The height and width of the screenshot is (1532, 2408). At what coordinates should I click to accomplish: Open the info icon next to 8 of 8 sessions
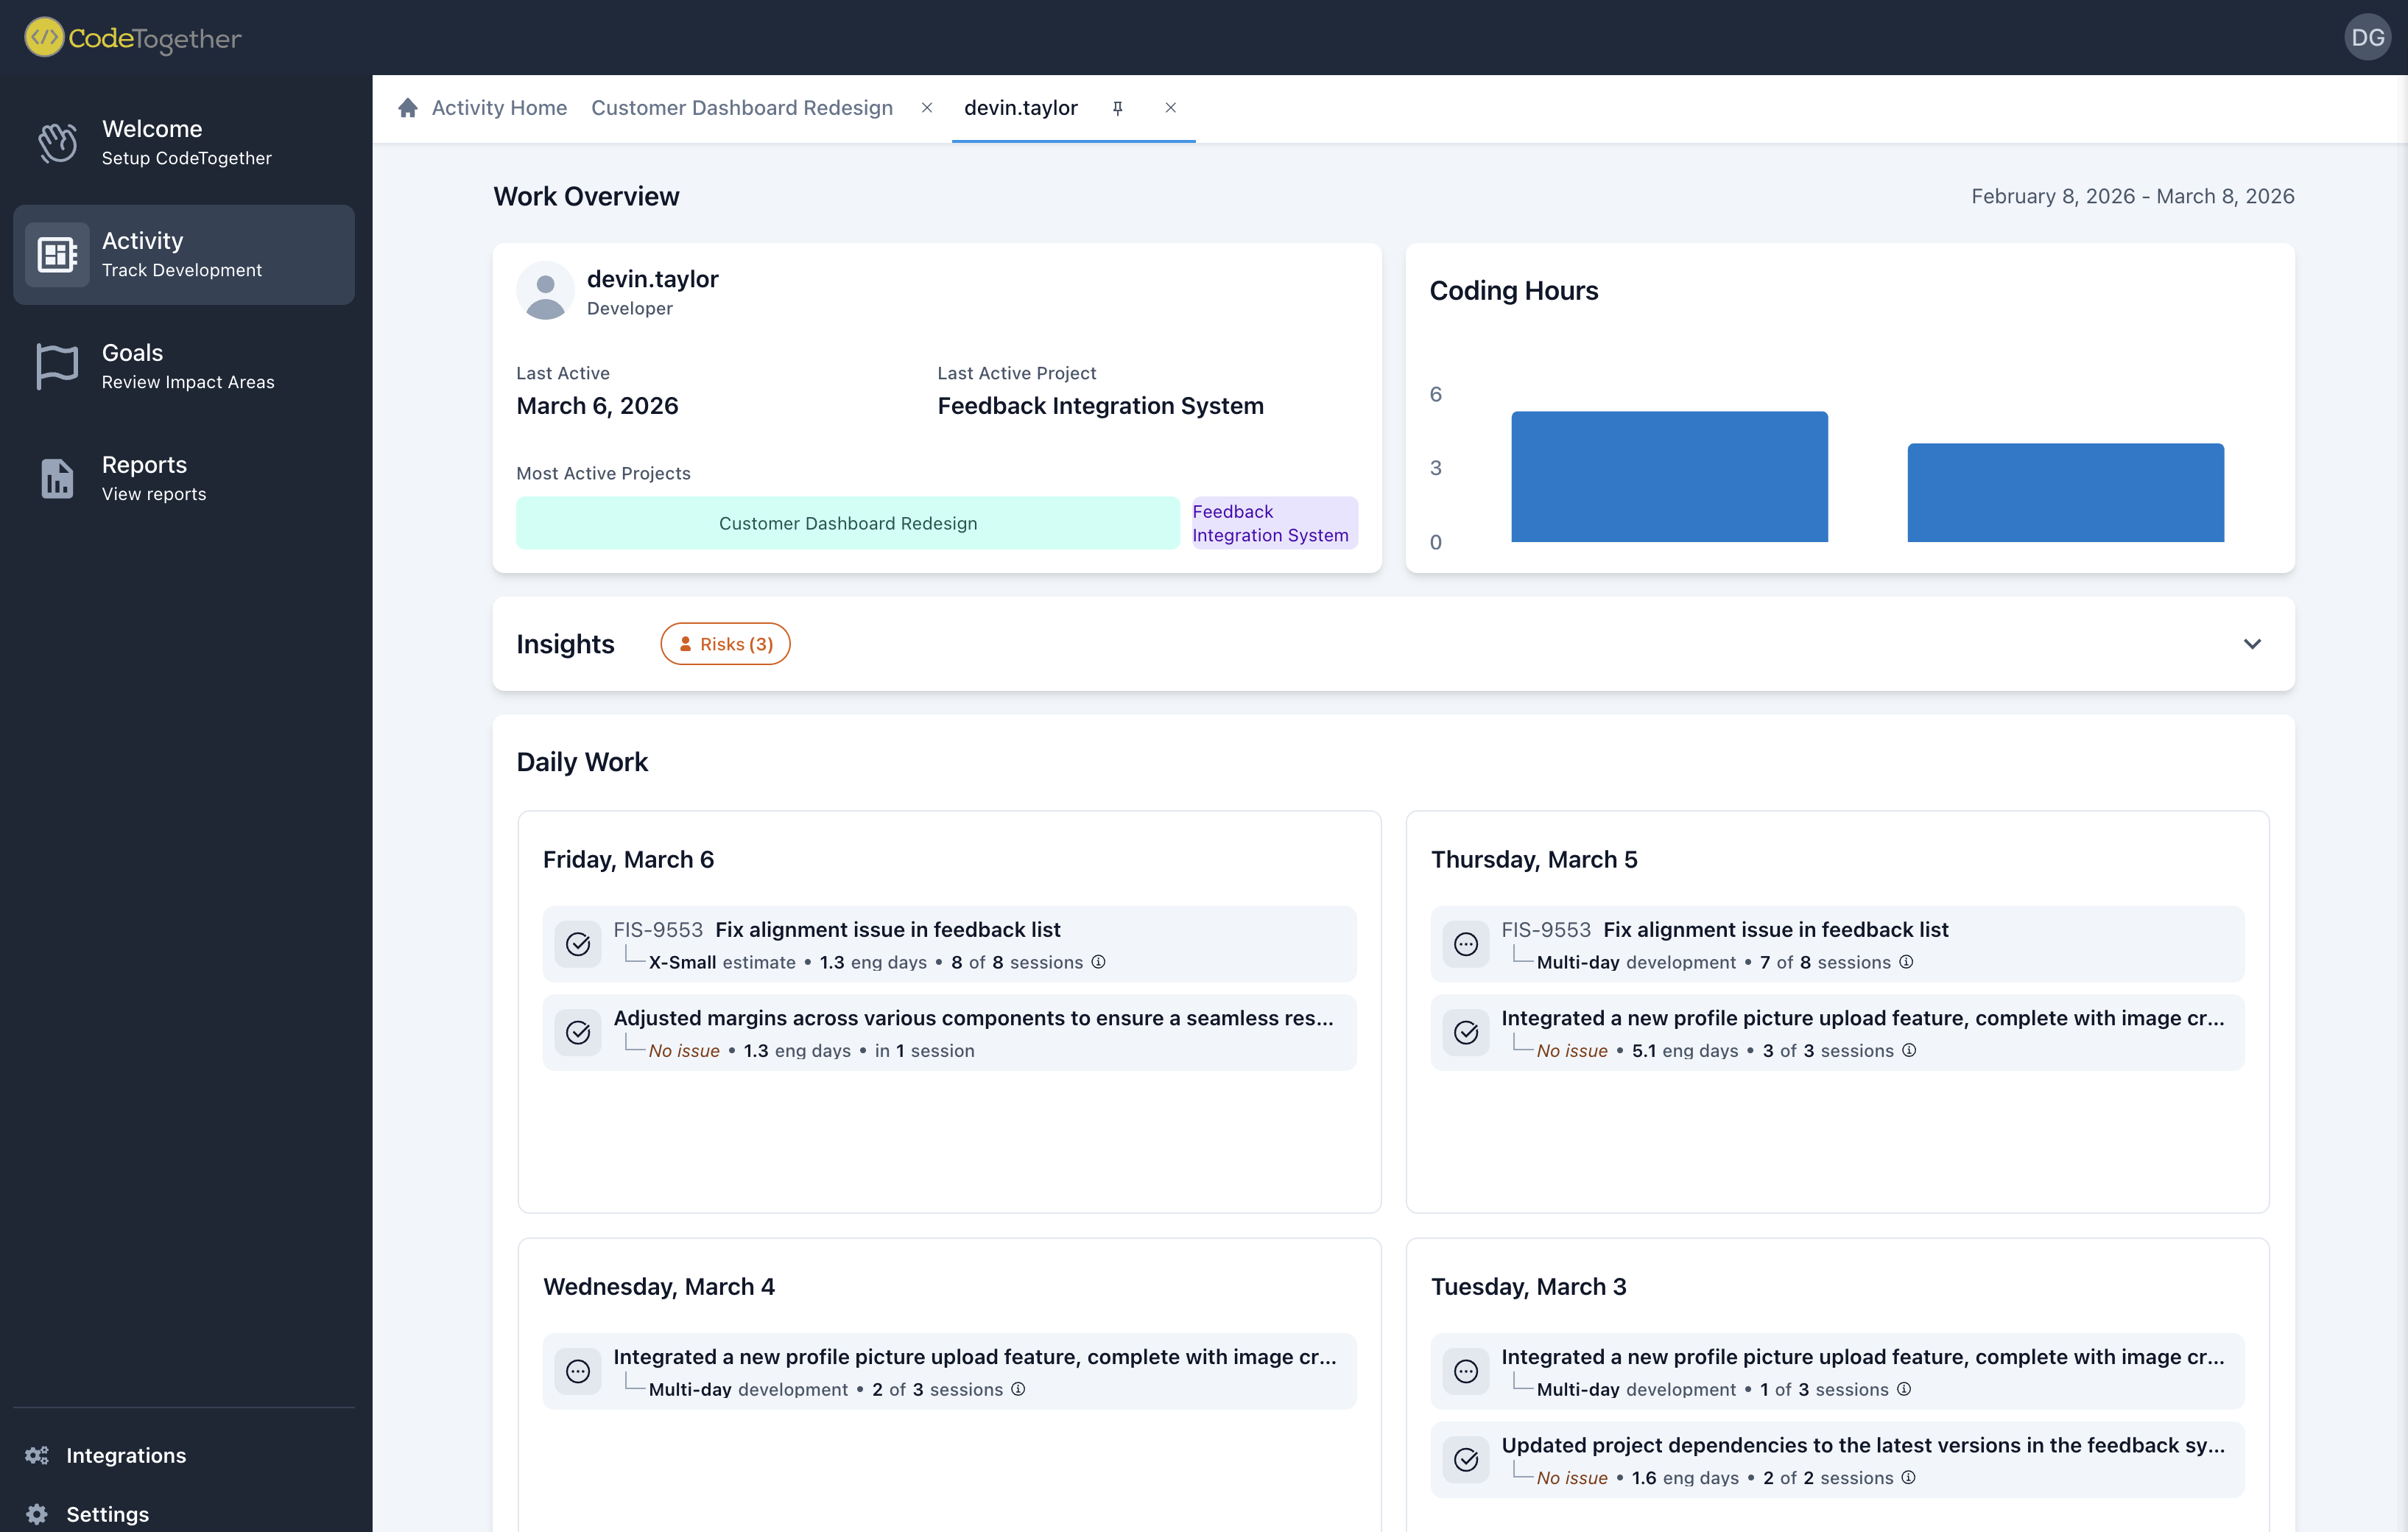click(x=1097, y=962)
